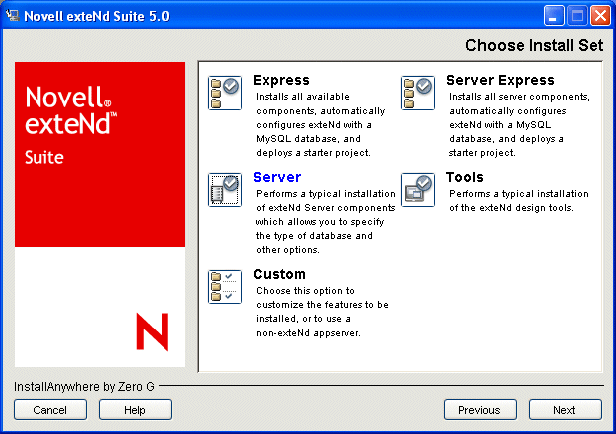616x434 pixels.
Task: Click 'of the exteNd design tools' text
Action: [511, 208]
